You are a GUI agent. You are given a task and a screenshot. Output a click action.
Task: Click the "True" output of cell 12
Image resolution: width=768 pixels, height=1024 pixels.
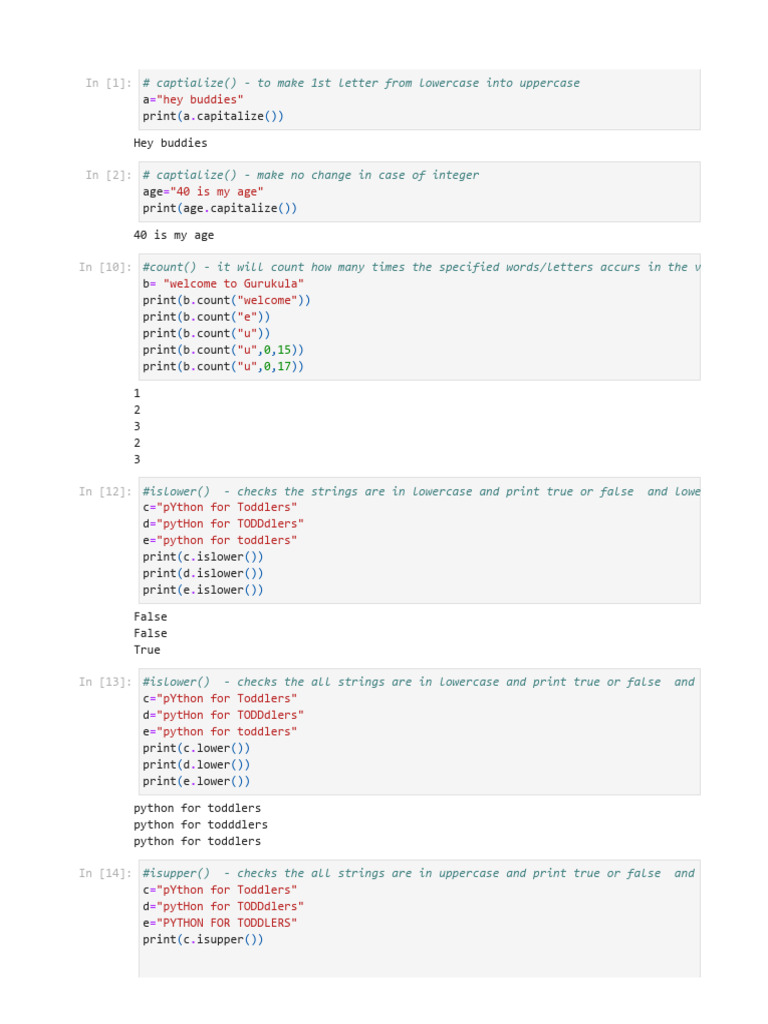pos(147,650)
